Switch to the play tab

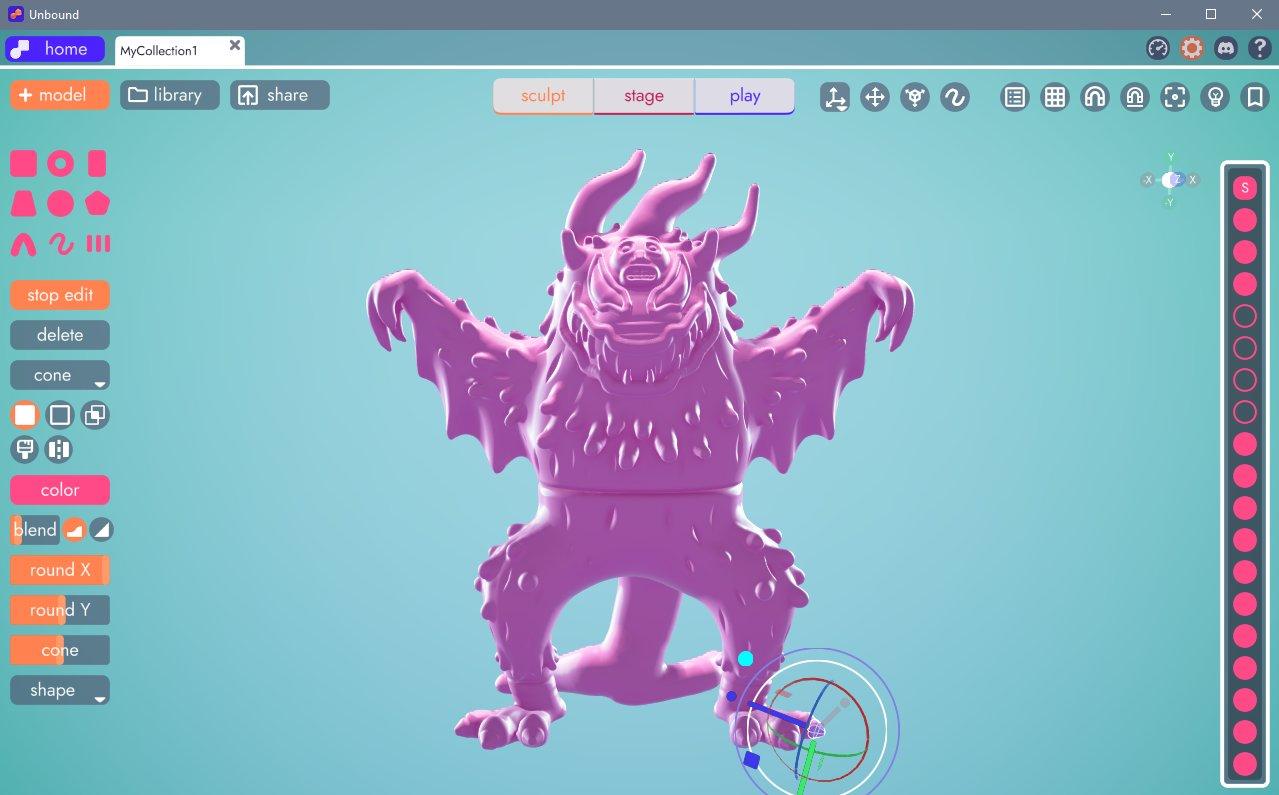[745, 96]
